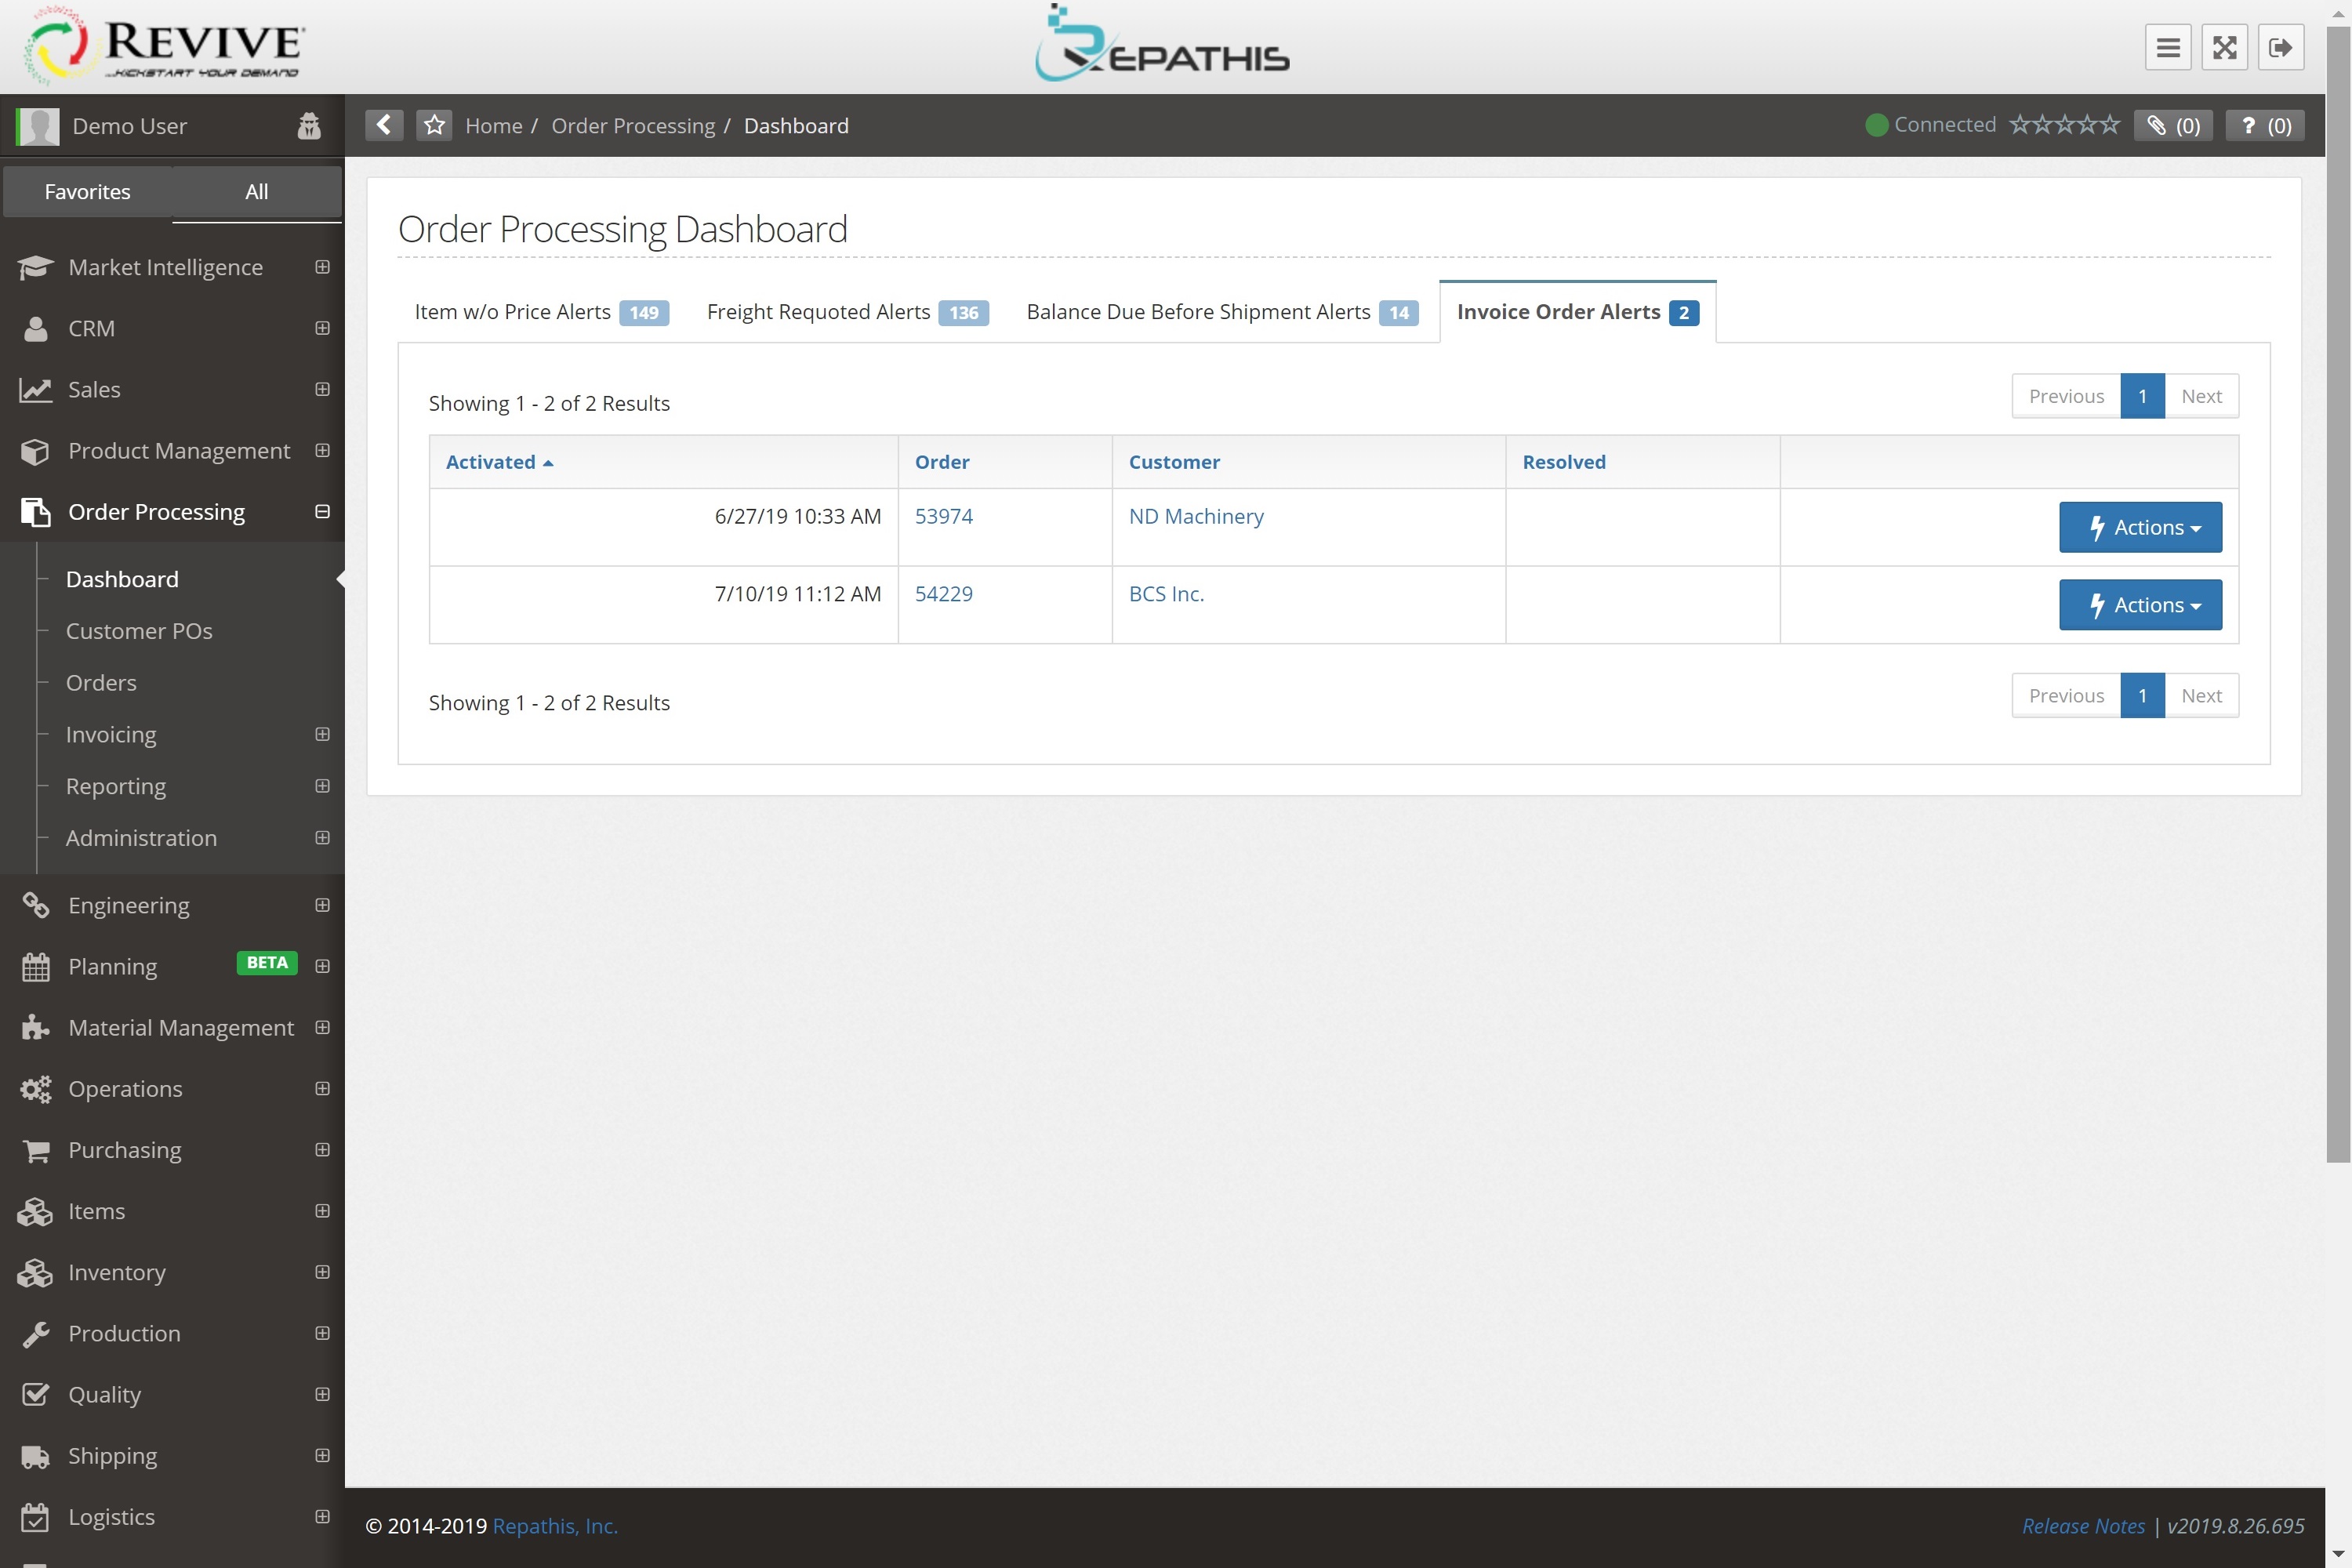
Task: Switch to Item w/o Price Alerts tab
Action: coord(541,312)
